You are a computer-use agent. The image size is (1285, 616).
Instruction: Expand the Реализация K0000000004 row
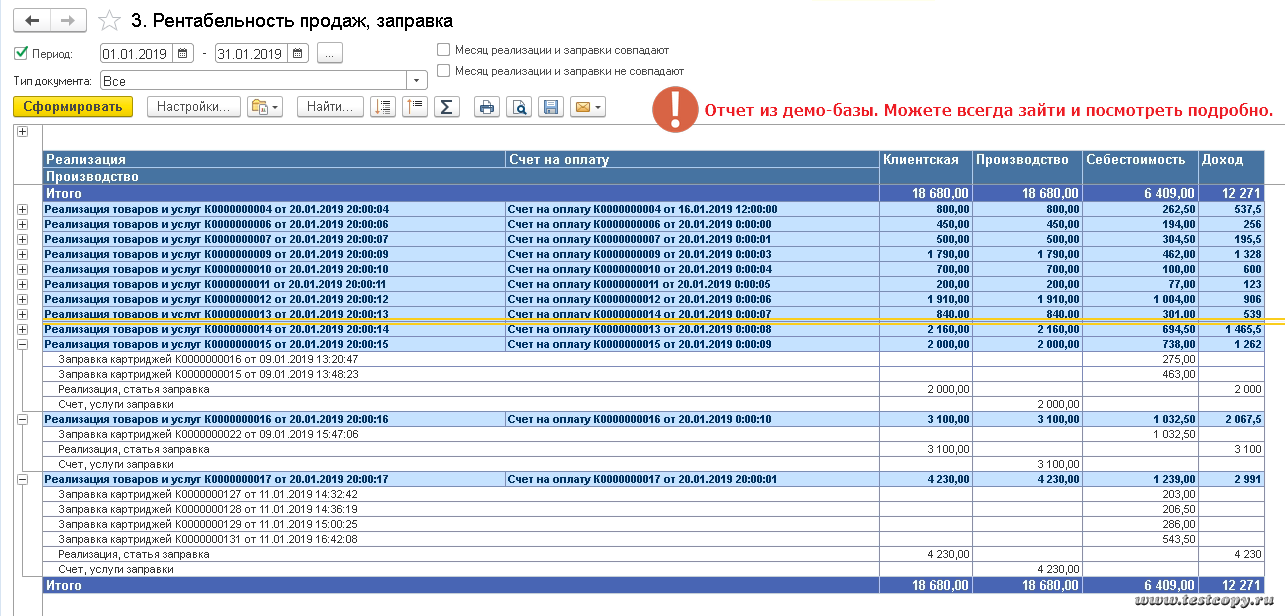point(23,209)
